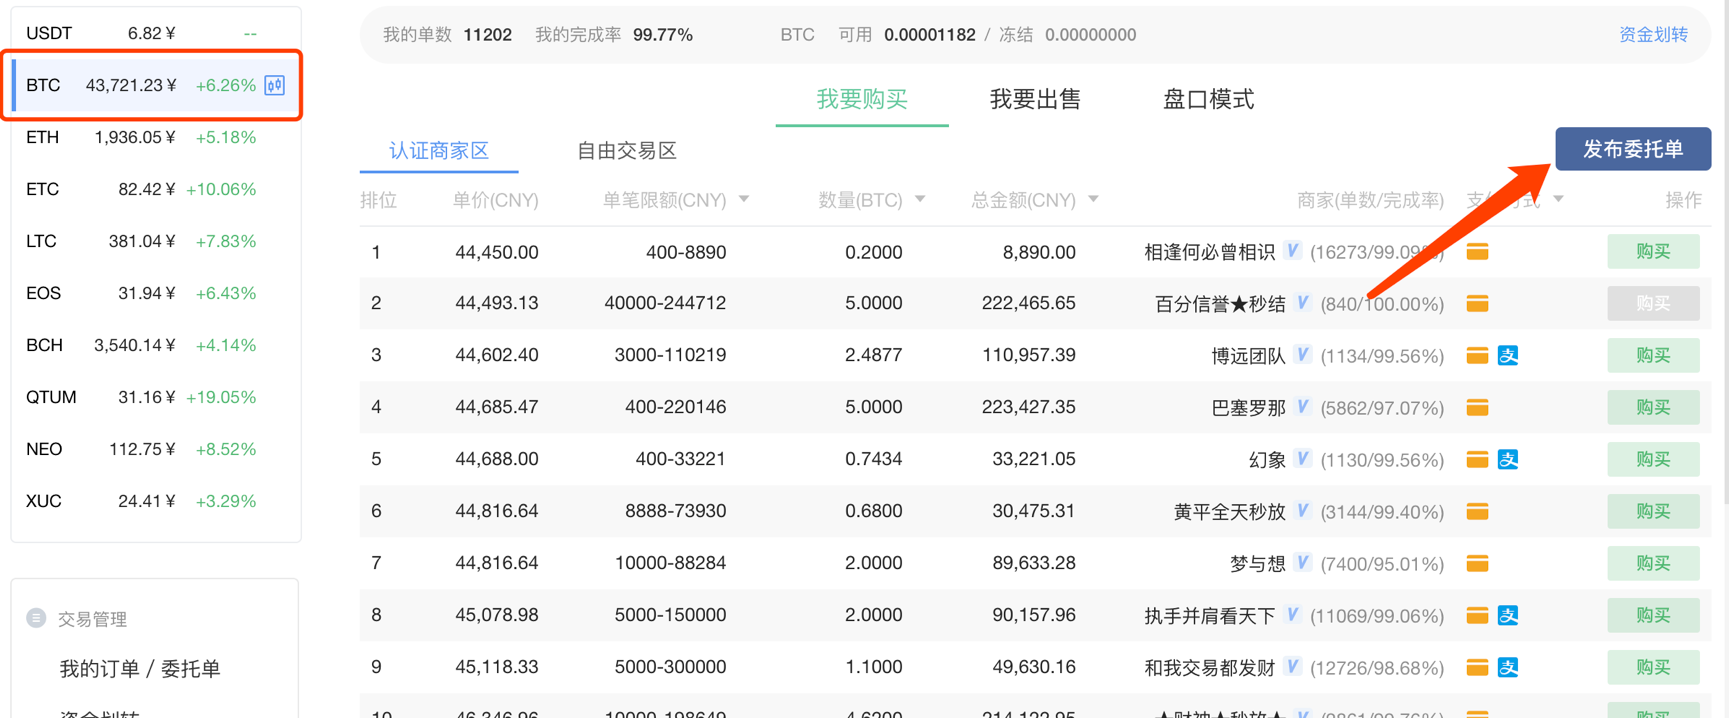Image resolution: width=1729 pixels, height=718 pixels.
Task: Click 购买 button for 黄平全天秒放
Action: pyautogui.click(x=1653, y=511)
